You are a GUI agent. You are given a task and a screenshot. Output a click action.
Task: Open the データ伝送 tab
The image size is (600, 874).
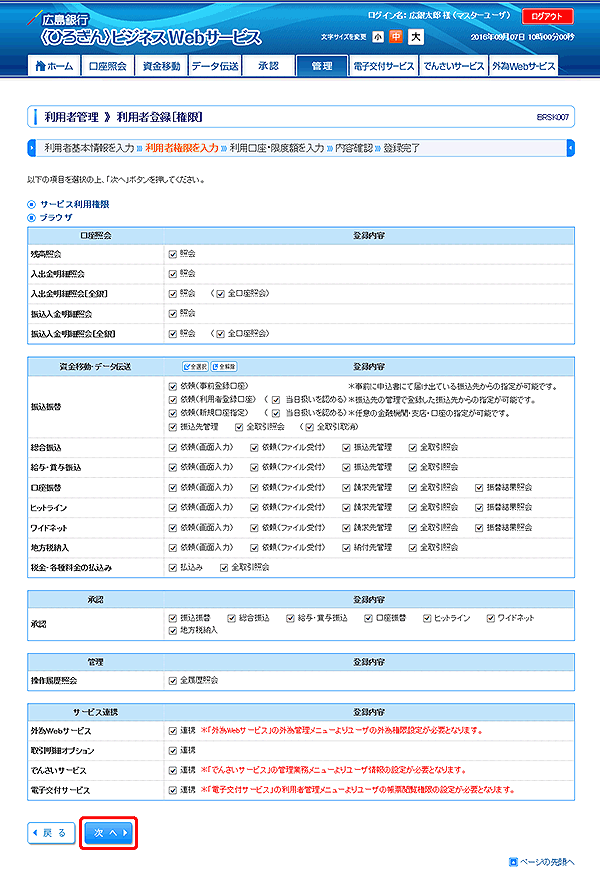(x=215, y=66)
